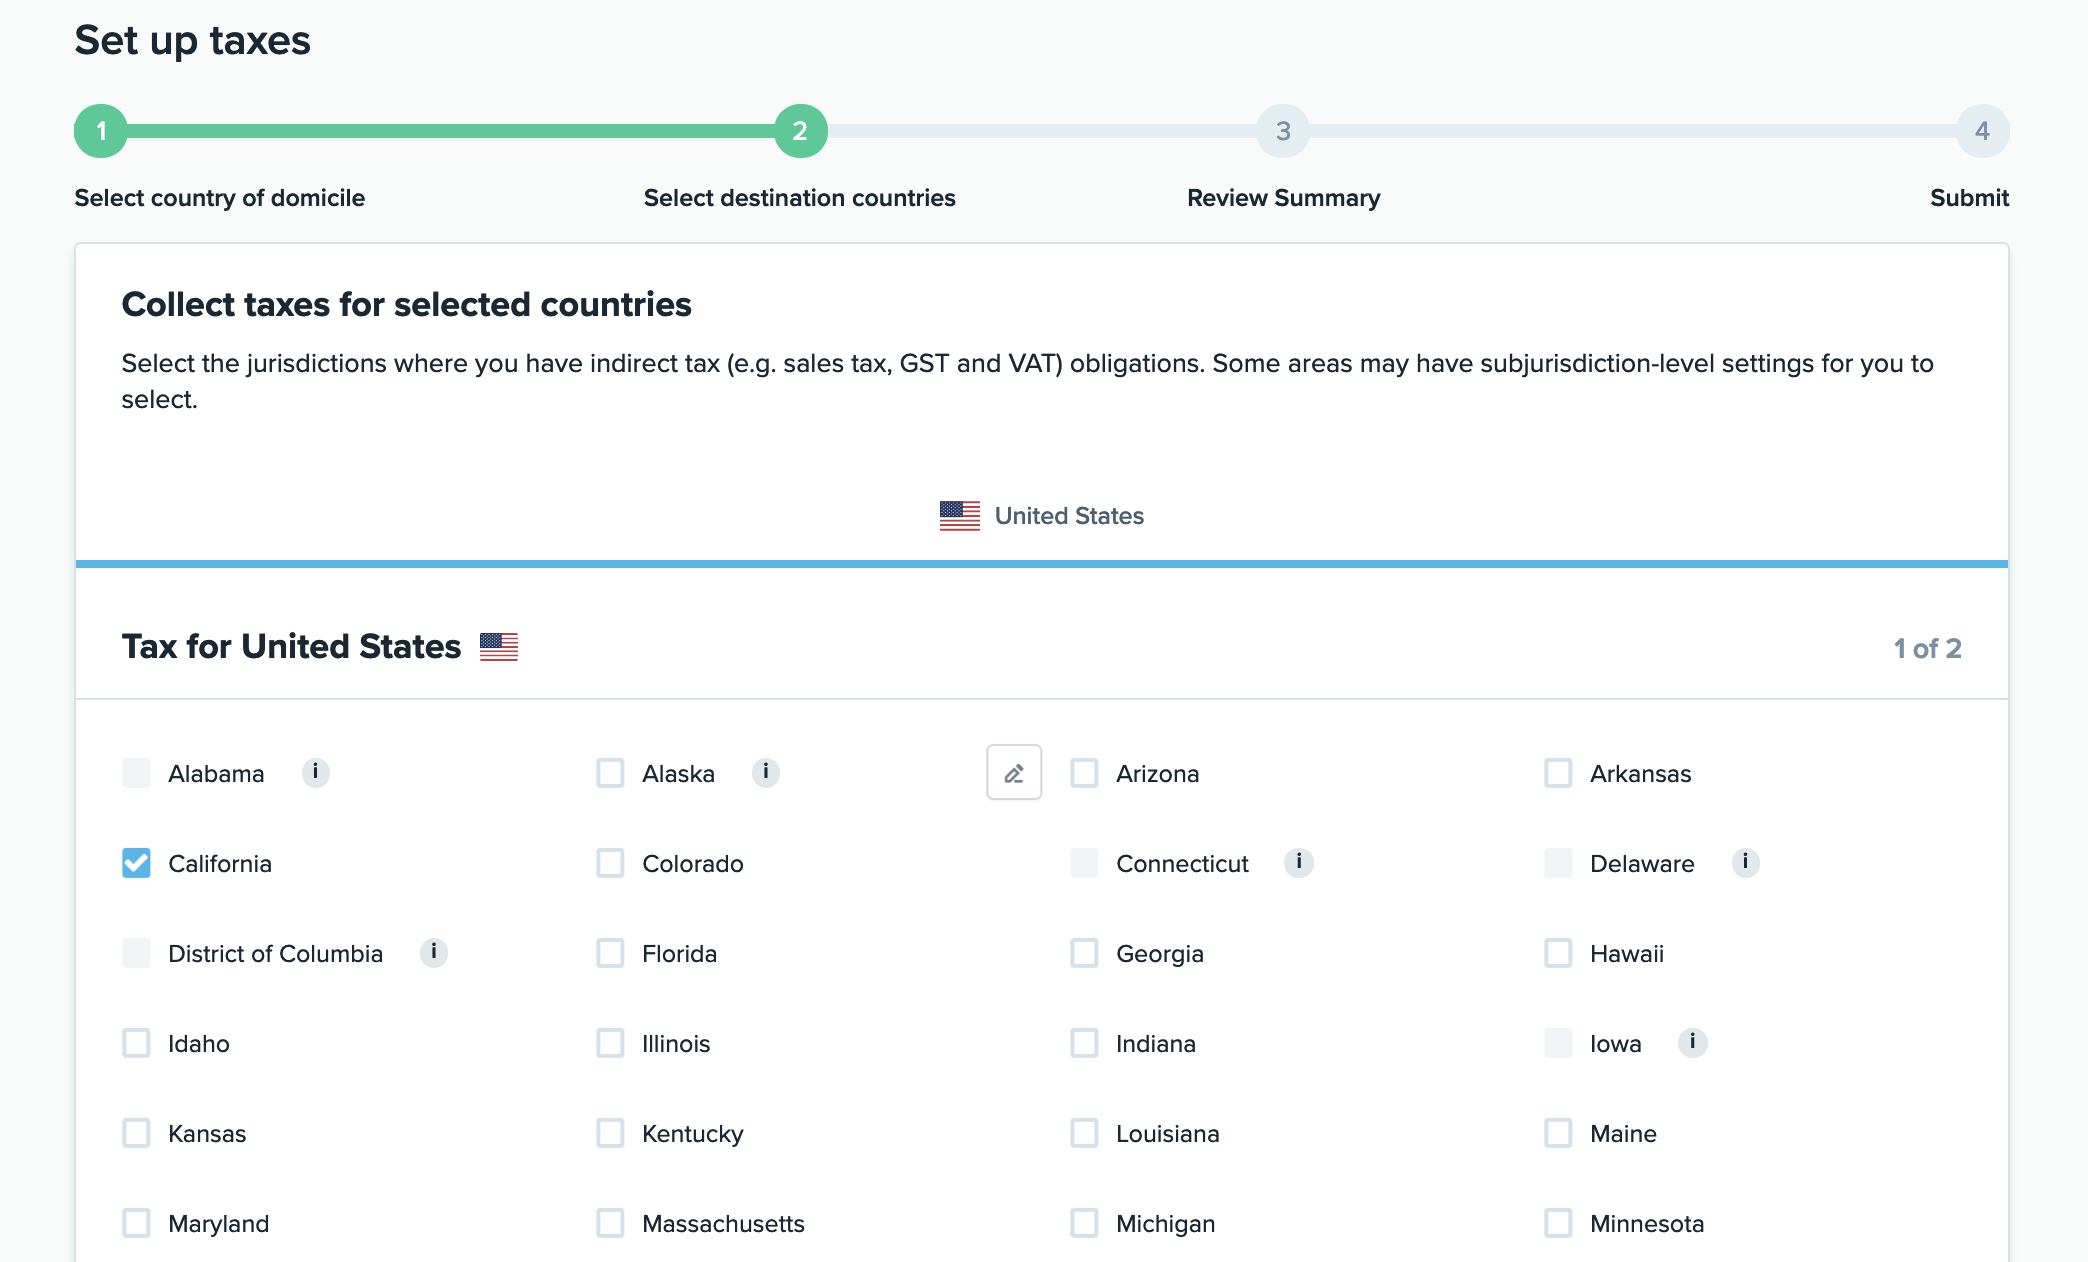Enable the Colorado checkbox
This screenshot has height=1262, width=2088.
pyautogui.click(x=610, y=863)
